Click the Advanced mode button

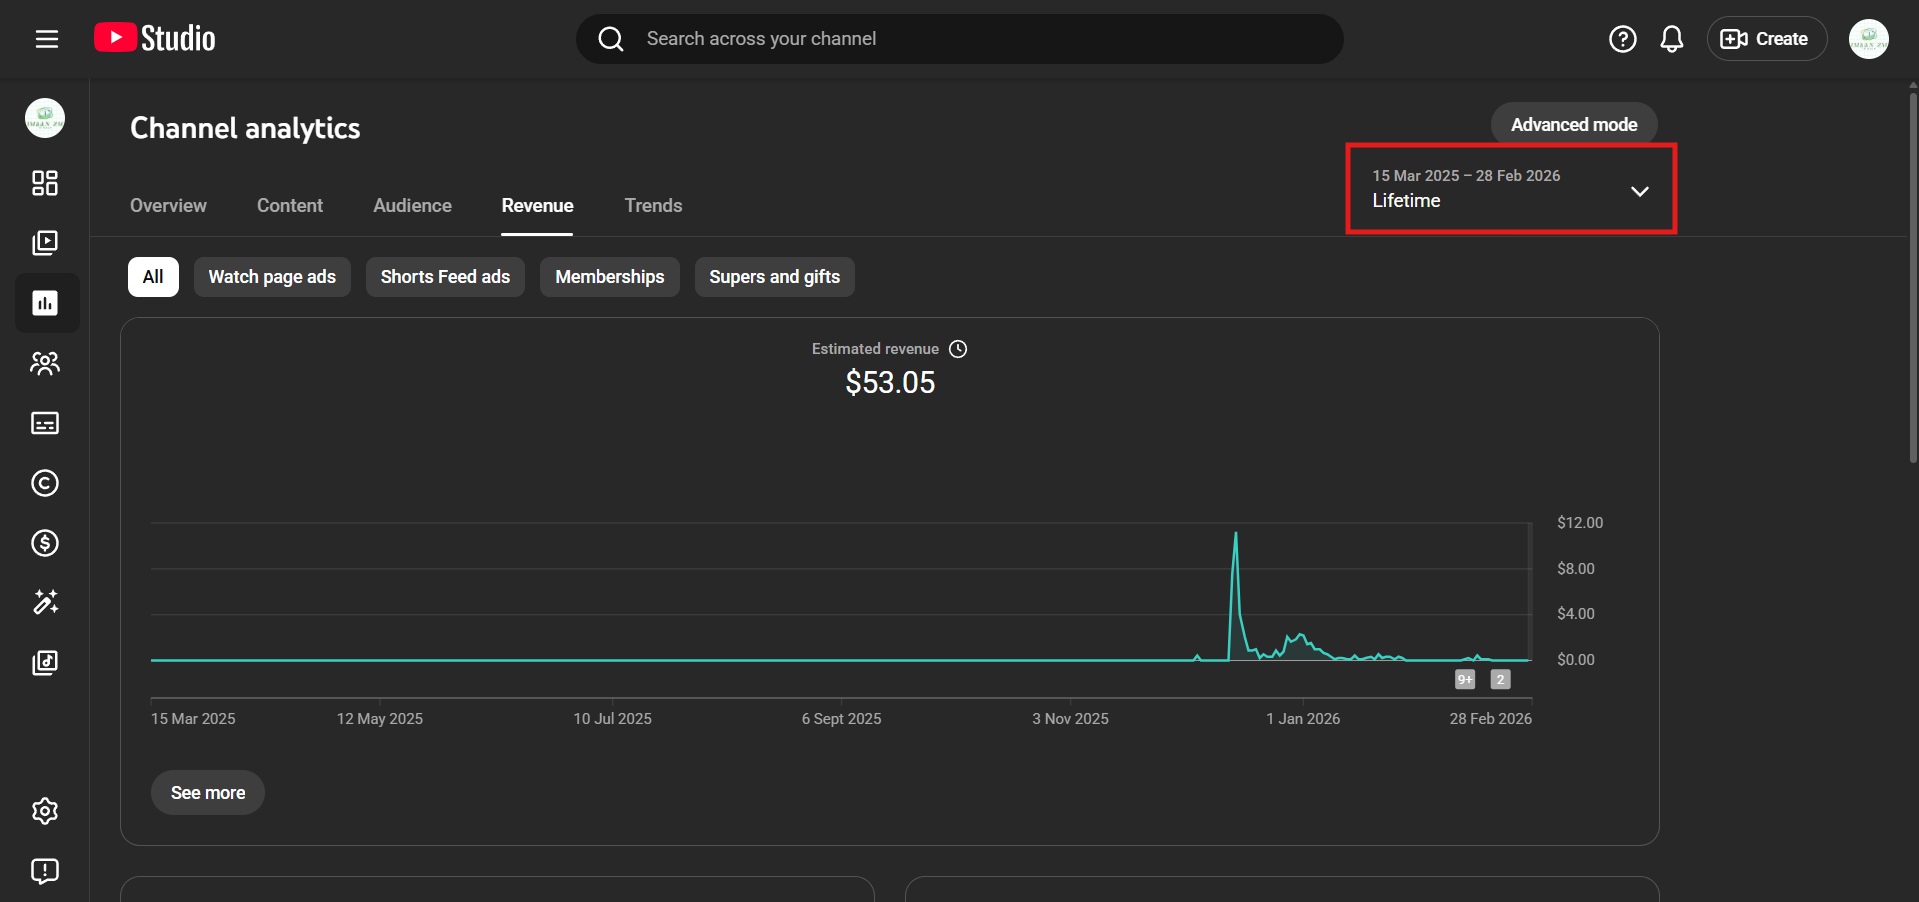pyautogui.click(x=1573, y=124)
